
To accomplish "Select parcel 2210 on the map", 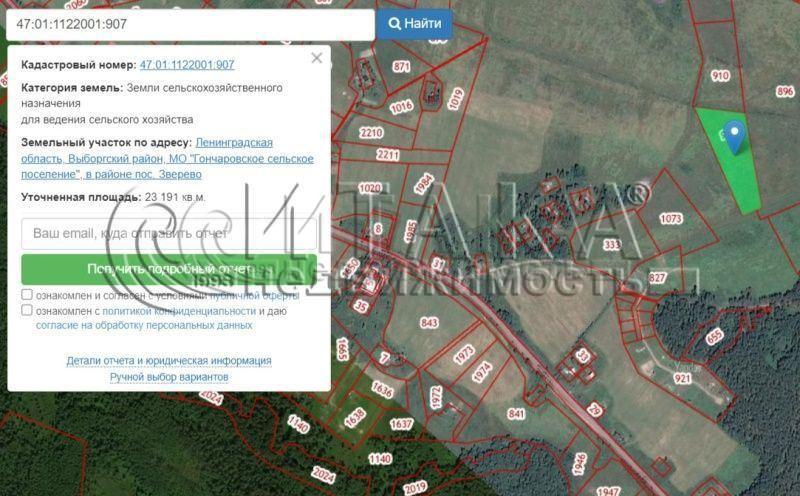I will click(371, 133).
